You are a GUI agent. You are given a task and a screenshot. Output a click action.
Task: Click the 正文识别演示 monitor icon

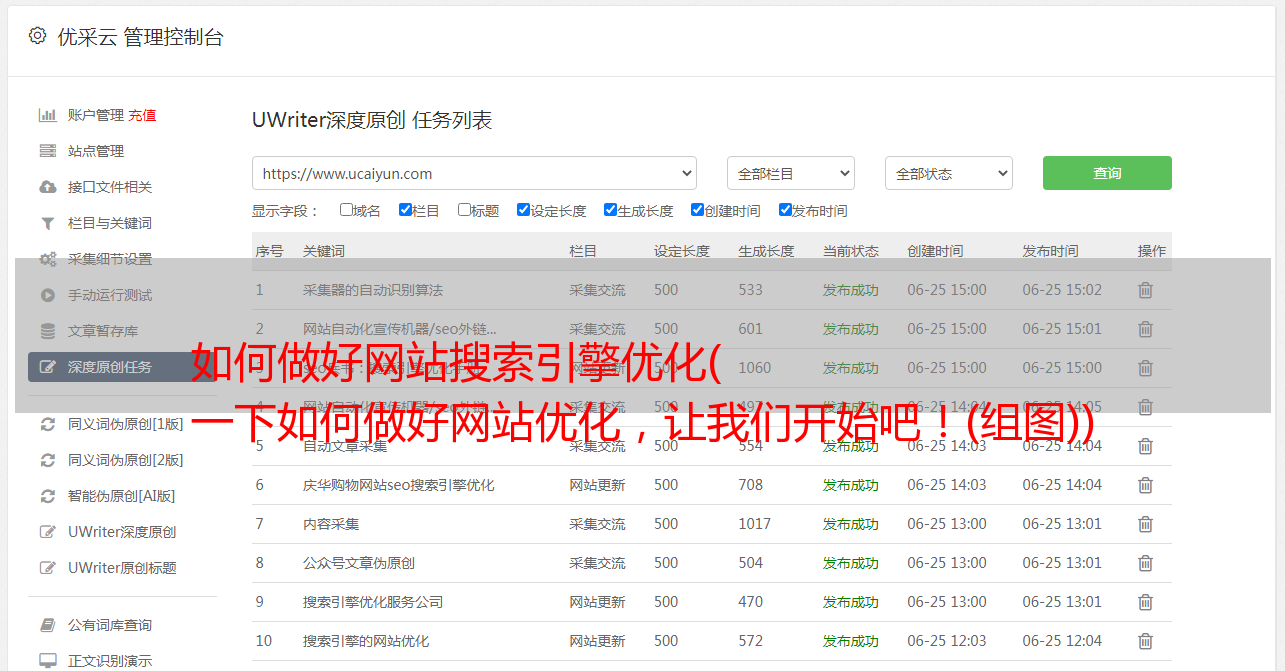47,661
